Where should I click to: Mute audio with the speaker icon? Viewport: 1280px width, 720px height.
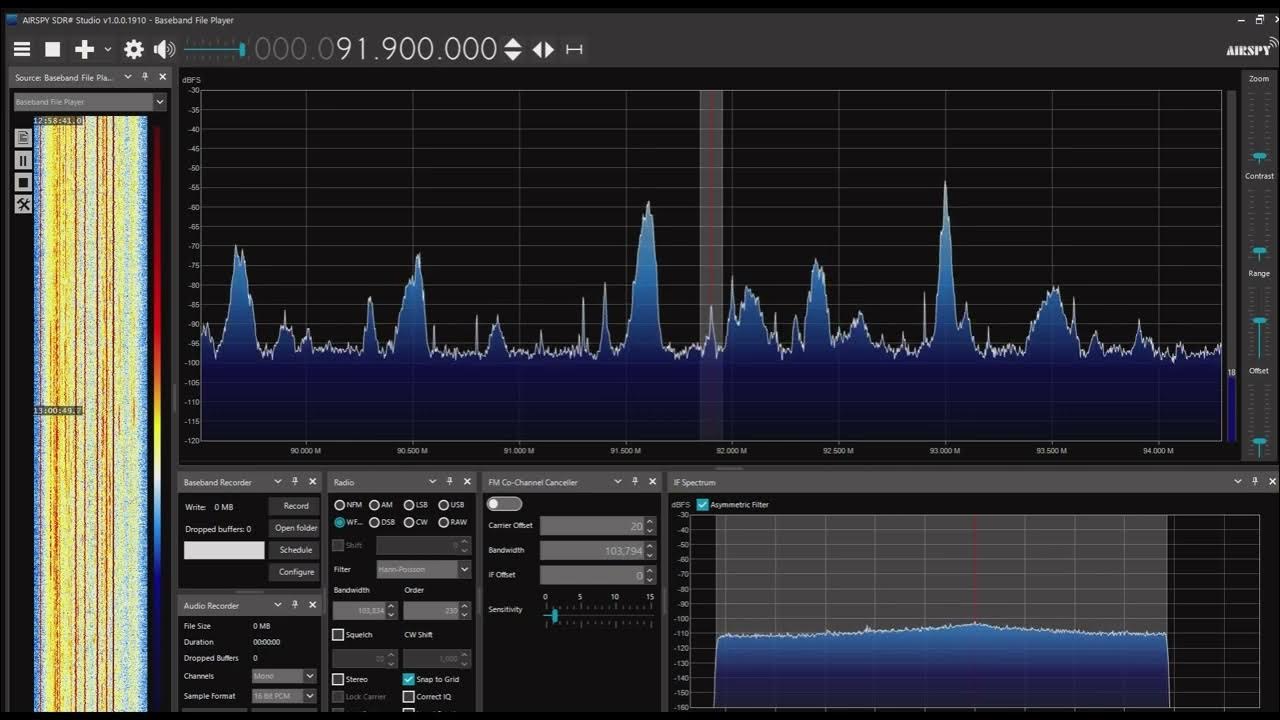(165, 49)
